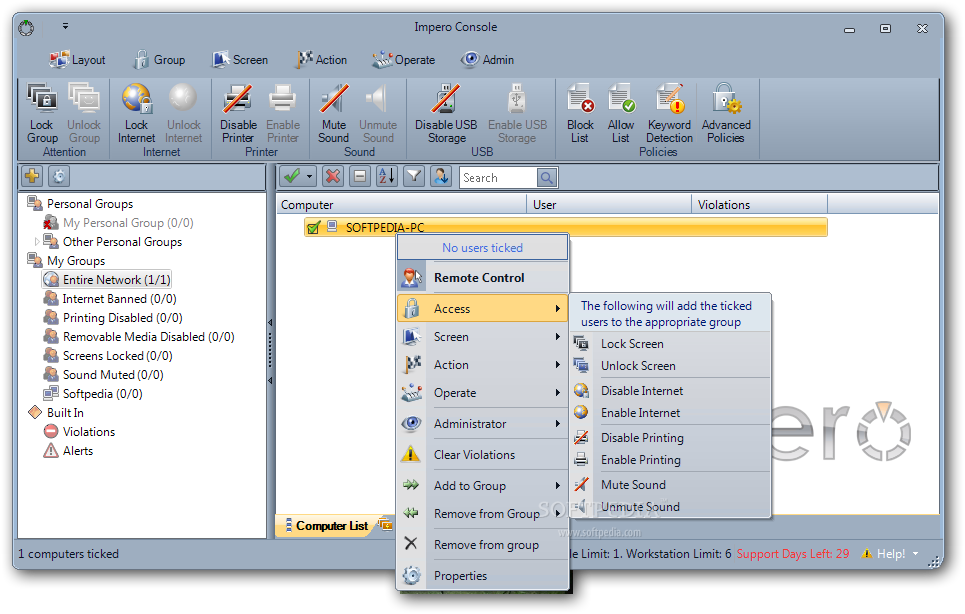
Task: Click the search magnifier button
Action: [x=547, y=178]
